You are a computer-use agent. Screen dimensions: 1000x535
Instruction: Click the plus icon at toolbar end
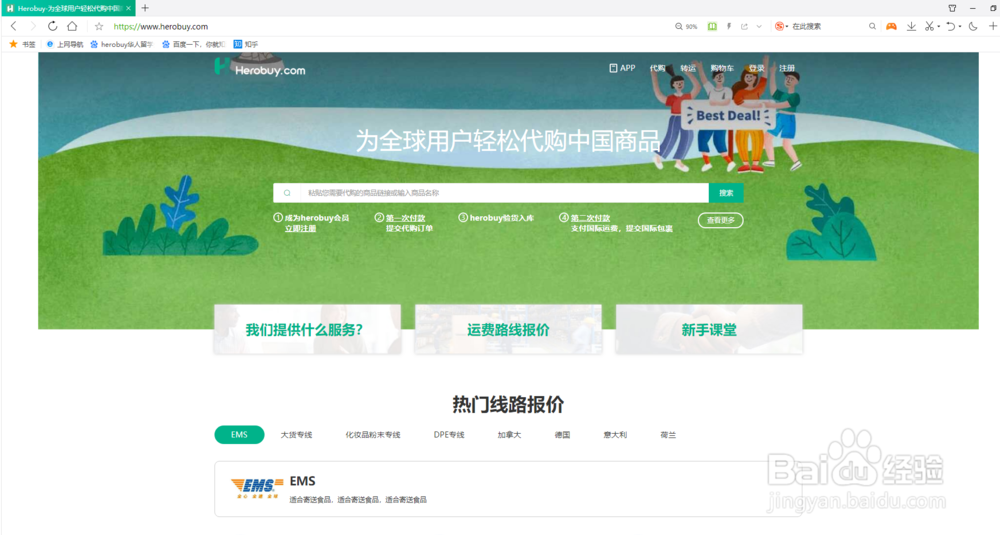(x=993, y=26)
